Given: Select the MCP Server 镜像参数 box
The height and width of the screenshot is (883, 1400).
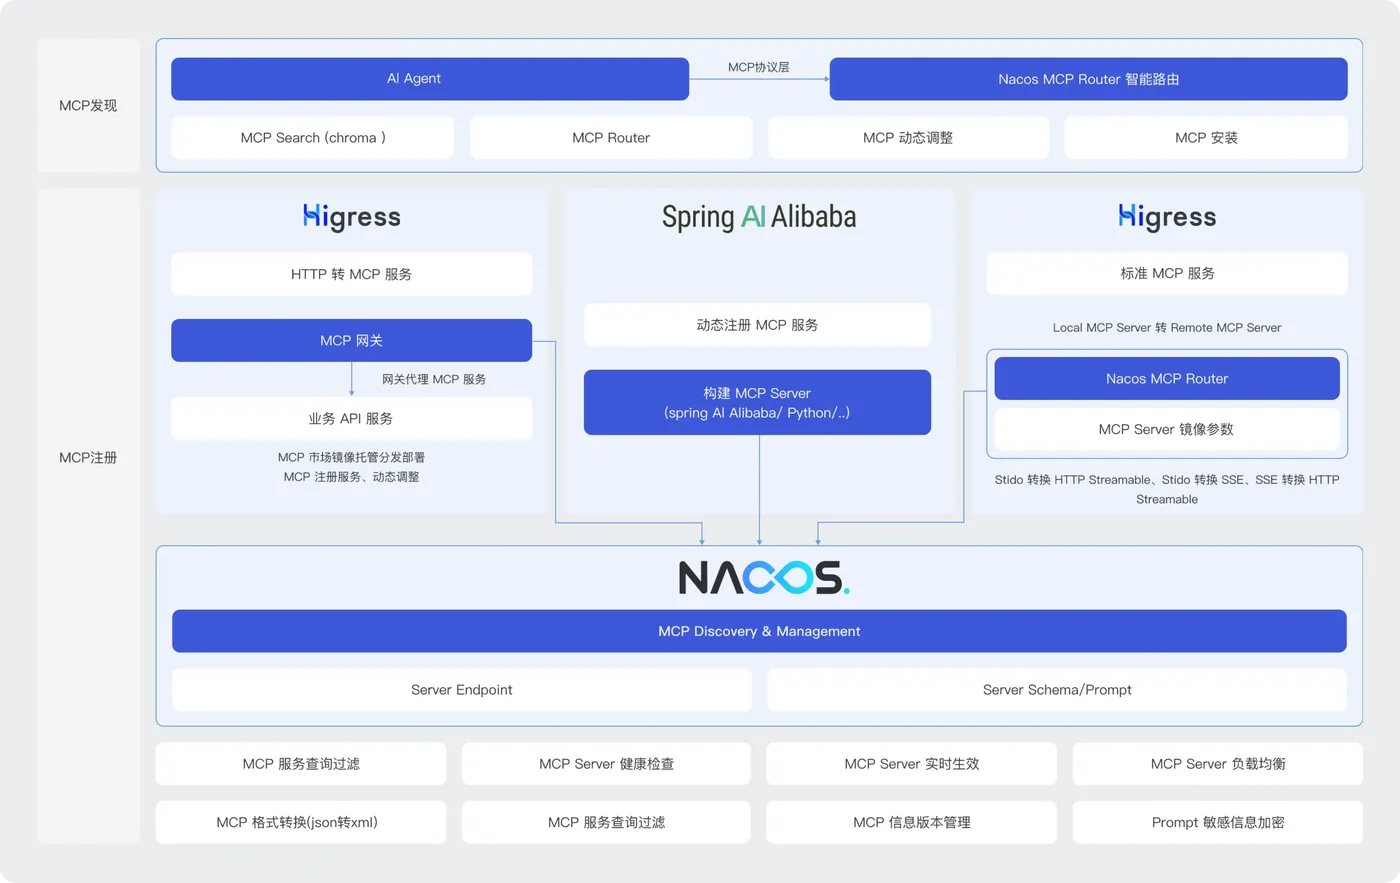Looking at the screenshot, I should (x=1167, y=429).
